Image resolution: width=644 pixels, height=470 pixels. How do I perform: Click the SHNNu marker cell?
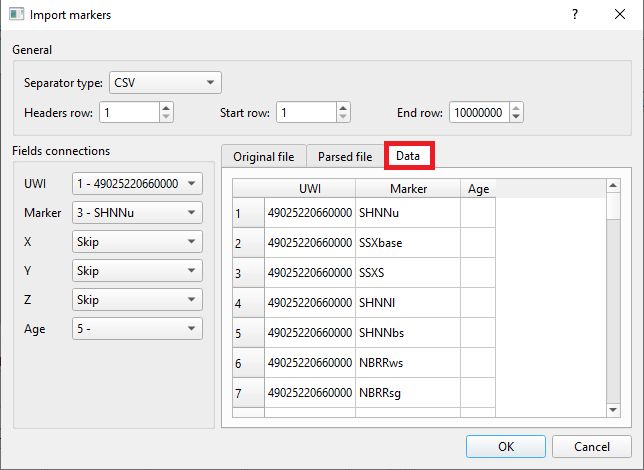pyautogui.click(x=408, y=213)
